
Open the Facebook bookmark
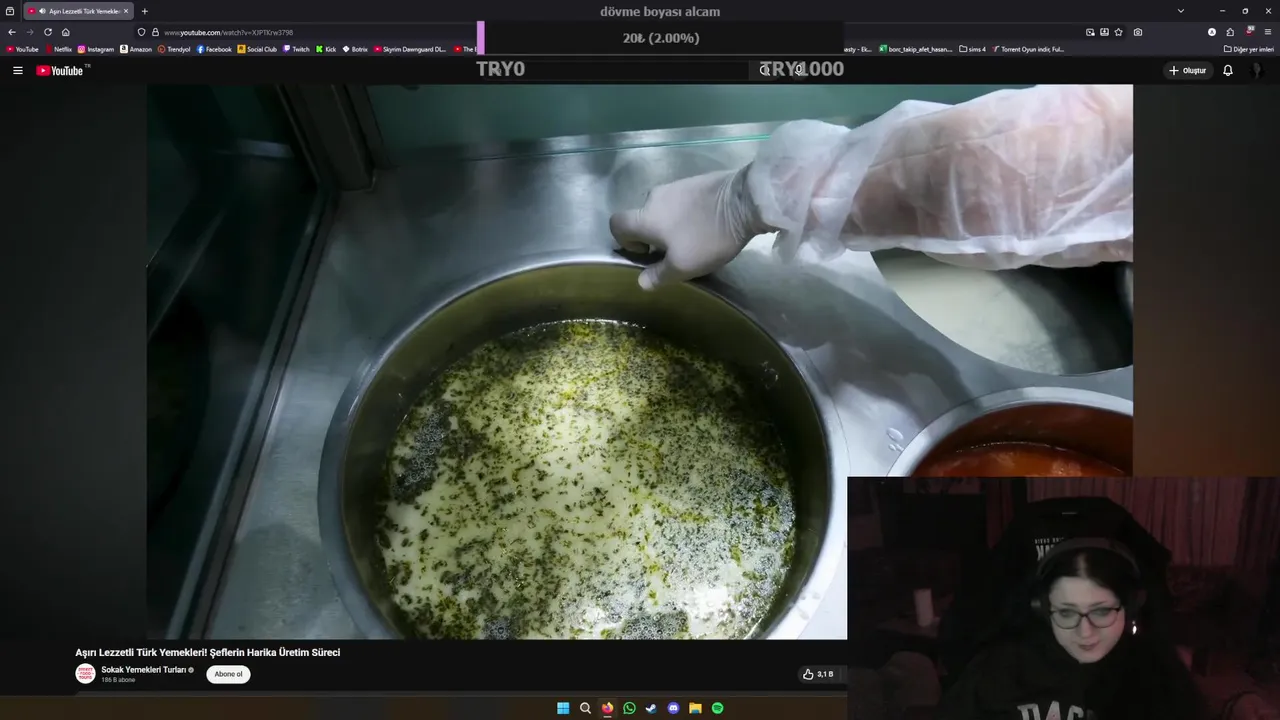tap(214, 49)
